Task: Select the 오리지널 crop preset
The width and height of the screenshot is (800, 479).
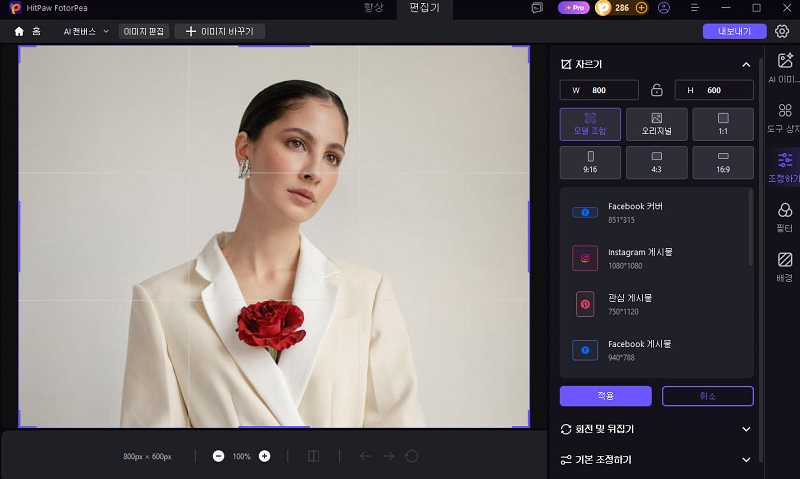Action: point(657,124)
